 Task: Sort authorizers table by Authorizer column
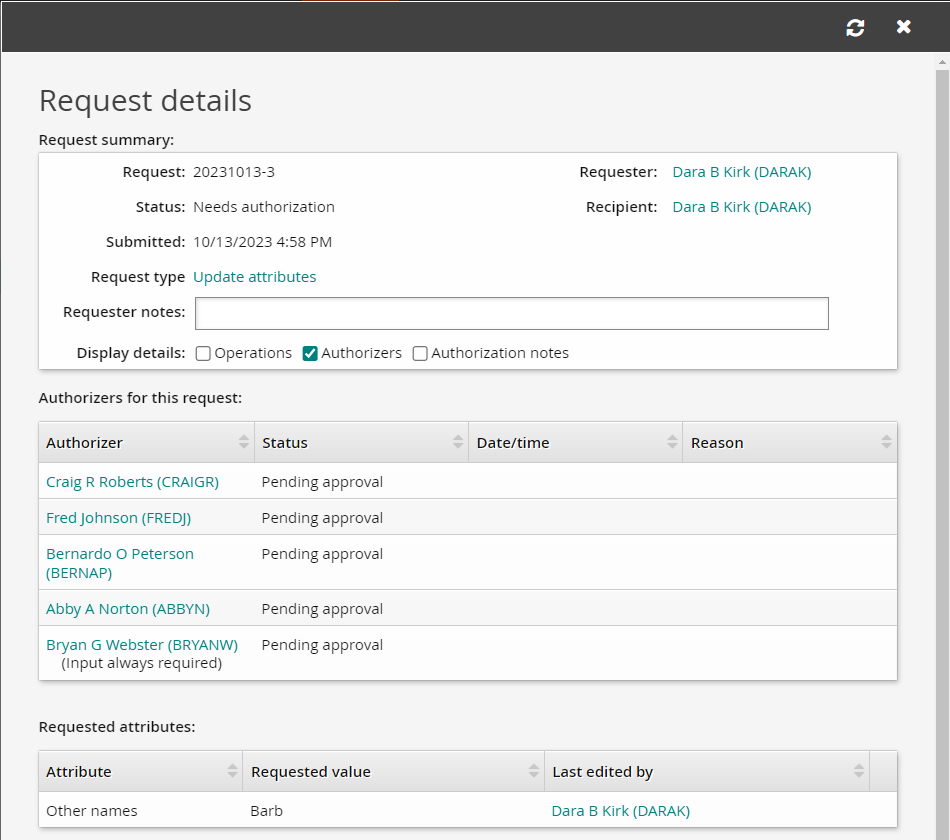[244, 442]
